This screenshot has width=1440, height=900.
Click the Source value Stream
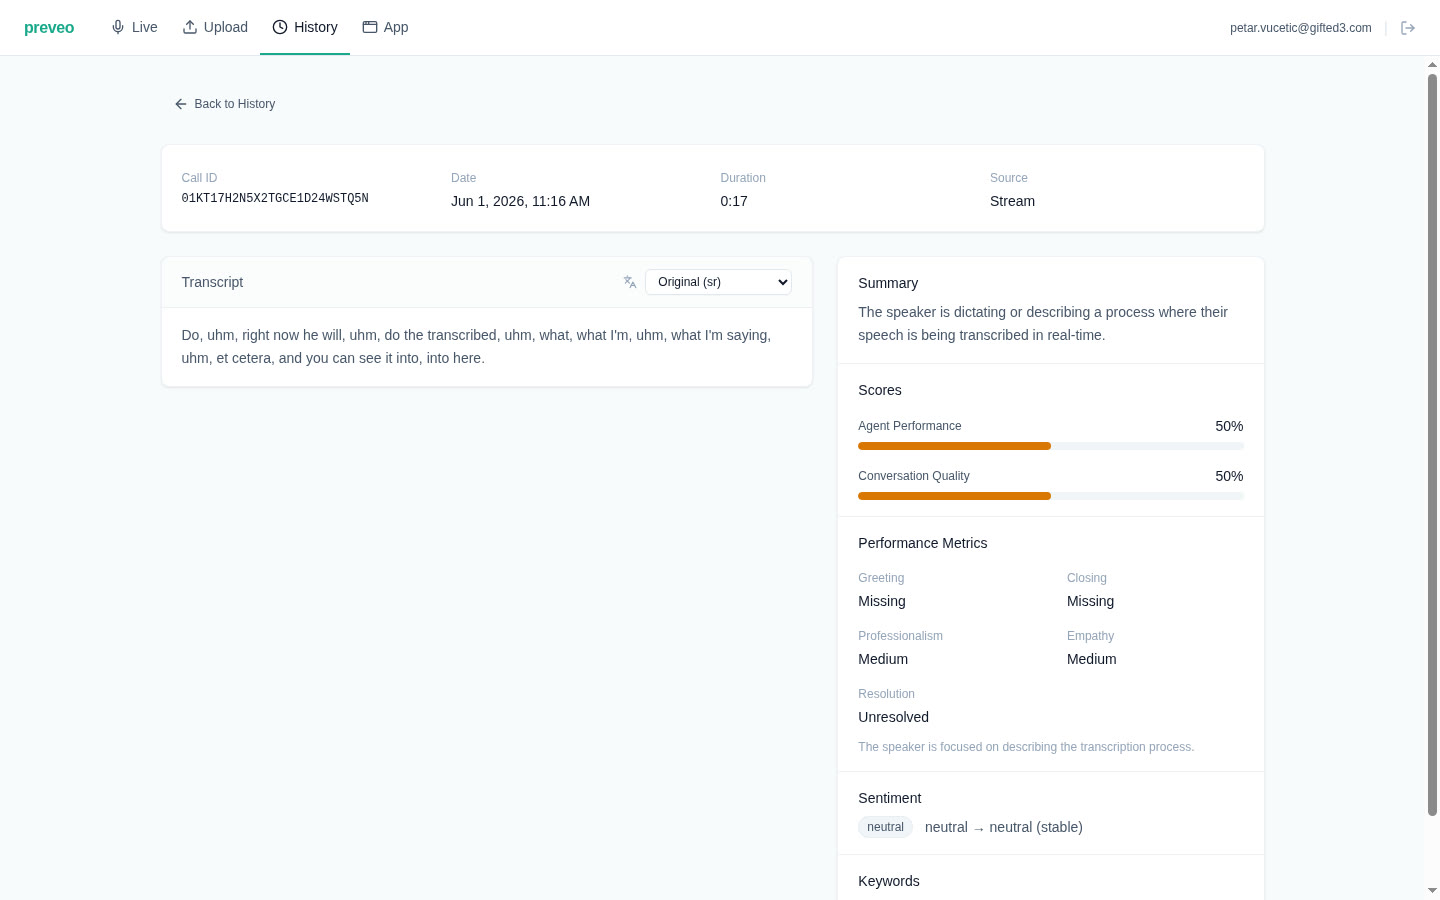point(1012,201)
